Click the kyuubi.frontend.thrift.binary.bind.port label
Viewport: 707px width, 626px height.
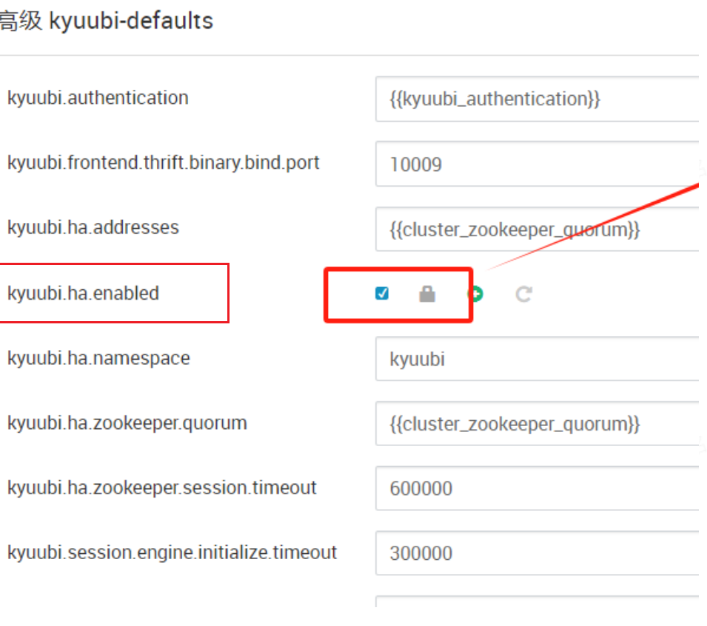pyautogui.click(x=163, y=162)
